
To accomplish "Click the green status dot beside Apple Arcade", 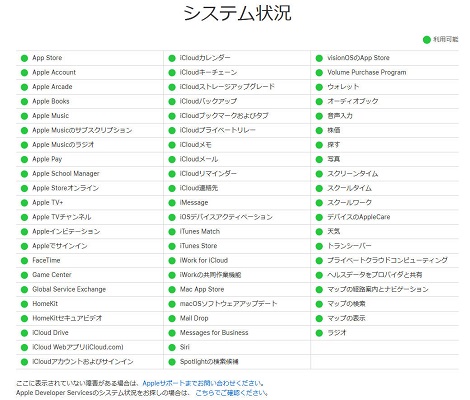I will [24, 87].
